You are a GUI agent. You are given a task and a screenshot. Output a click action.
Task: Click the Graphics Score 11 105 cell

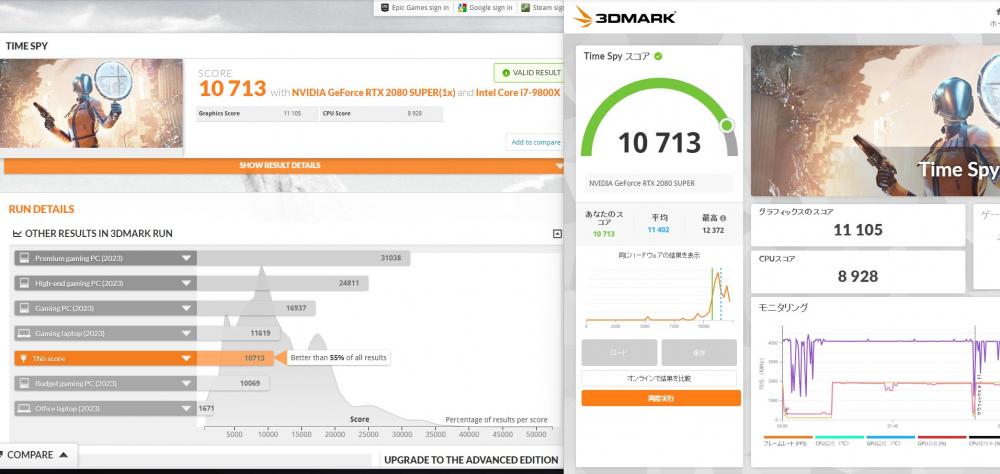(x=258, y=114)
